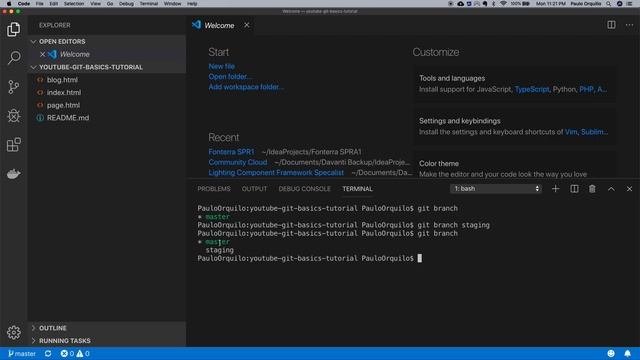Click Add workspace folder... link
This screenshot has height=360, width=640.
(246, 87)
